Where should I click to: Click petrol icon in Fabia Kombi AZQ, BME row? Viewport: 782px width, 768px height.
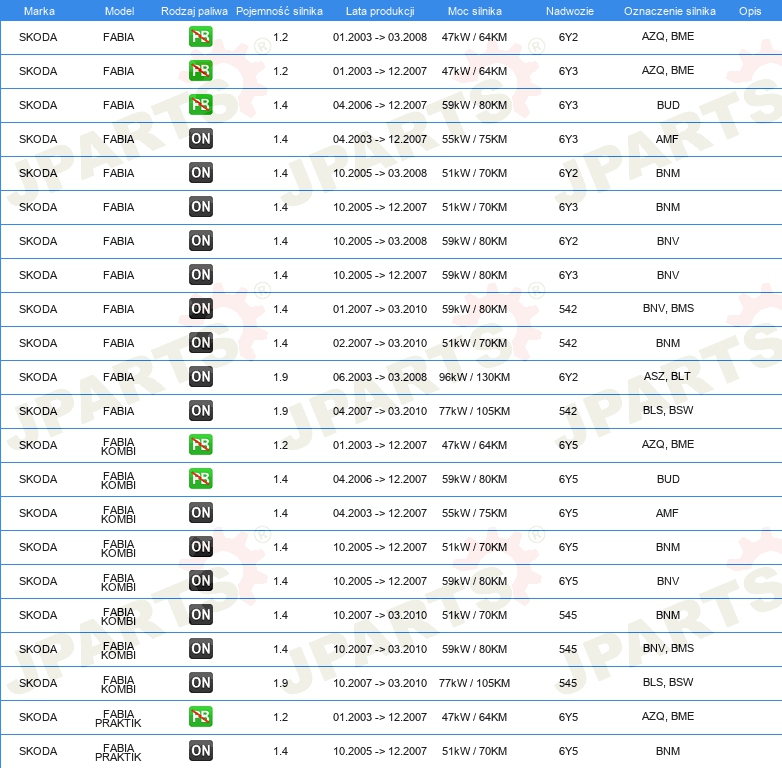coord(200,444)
